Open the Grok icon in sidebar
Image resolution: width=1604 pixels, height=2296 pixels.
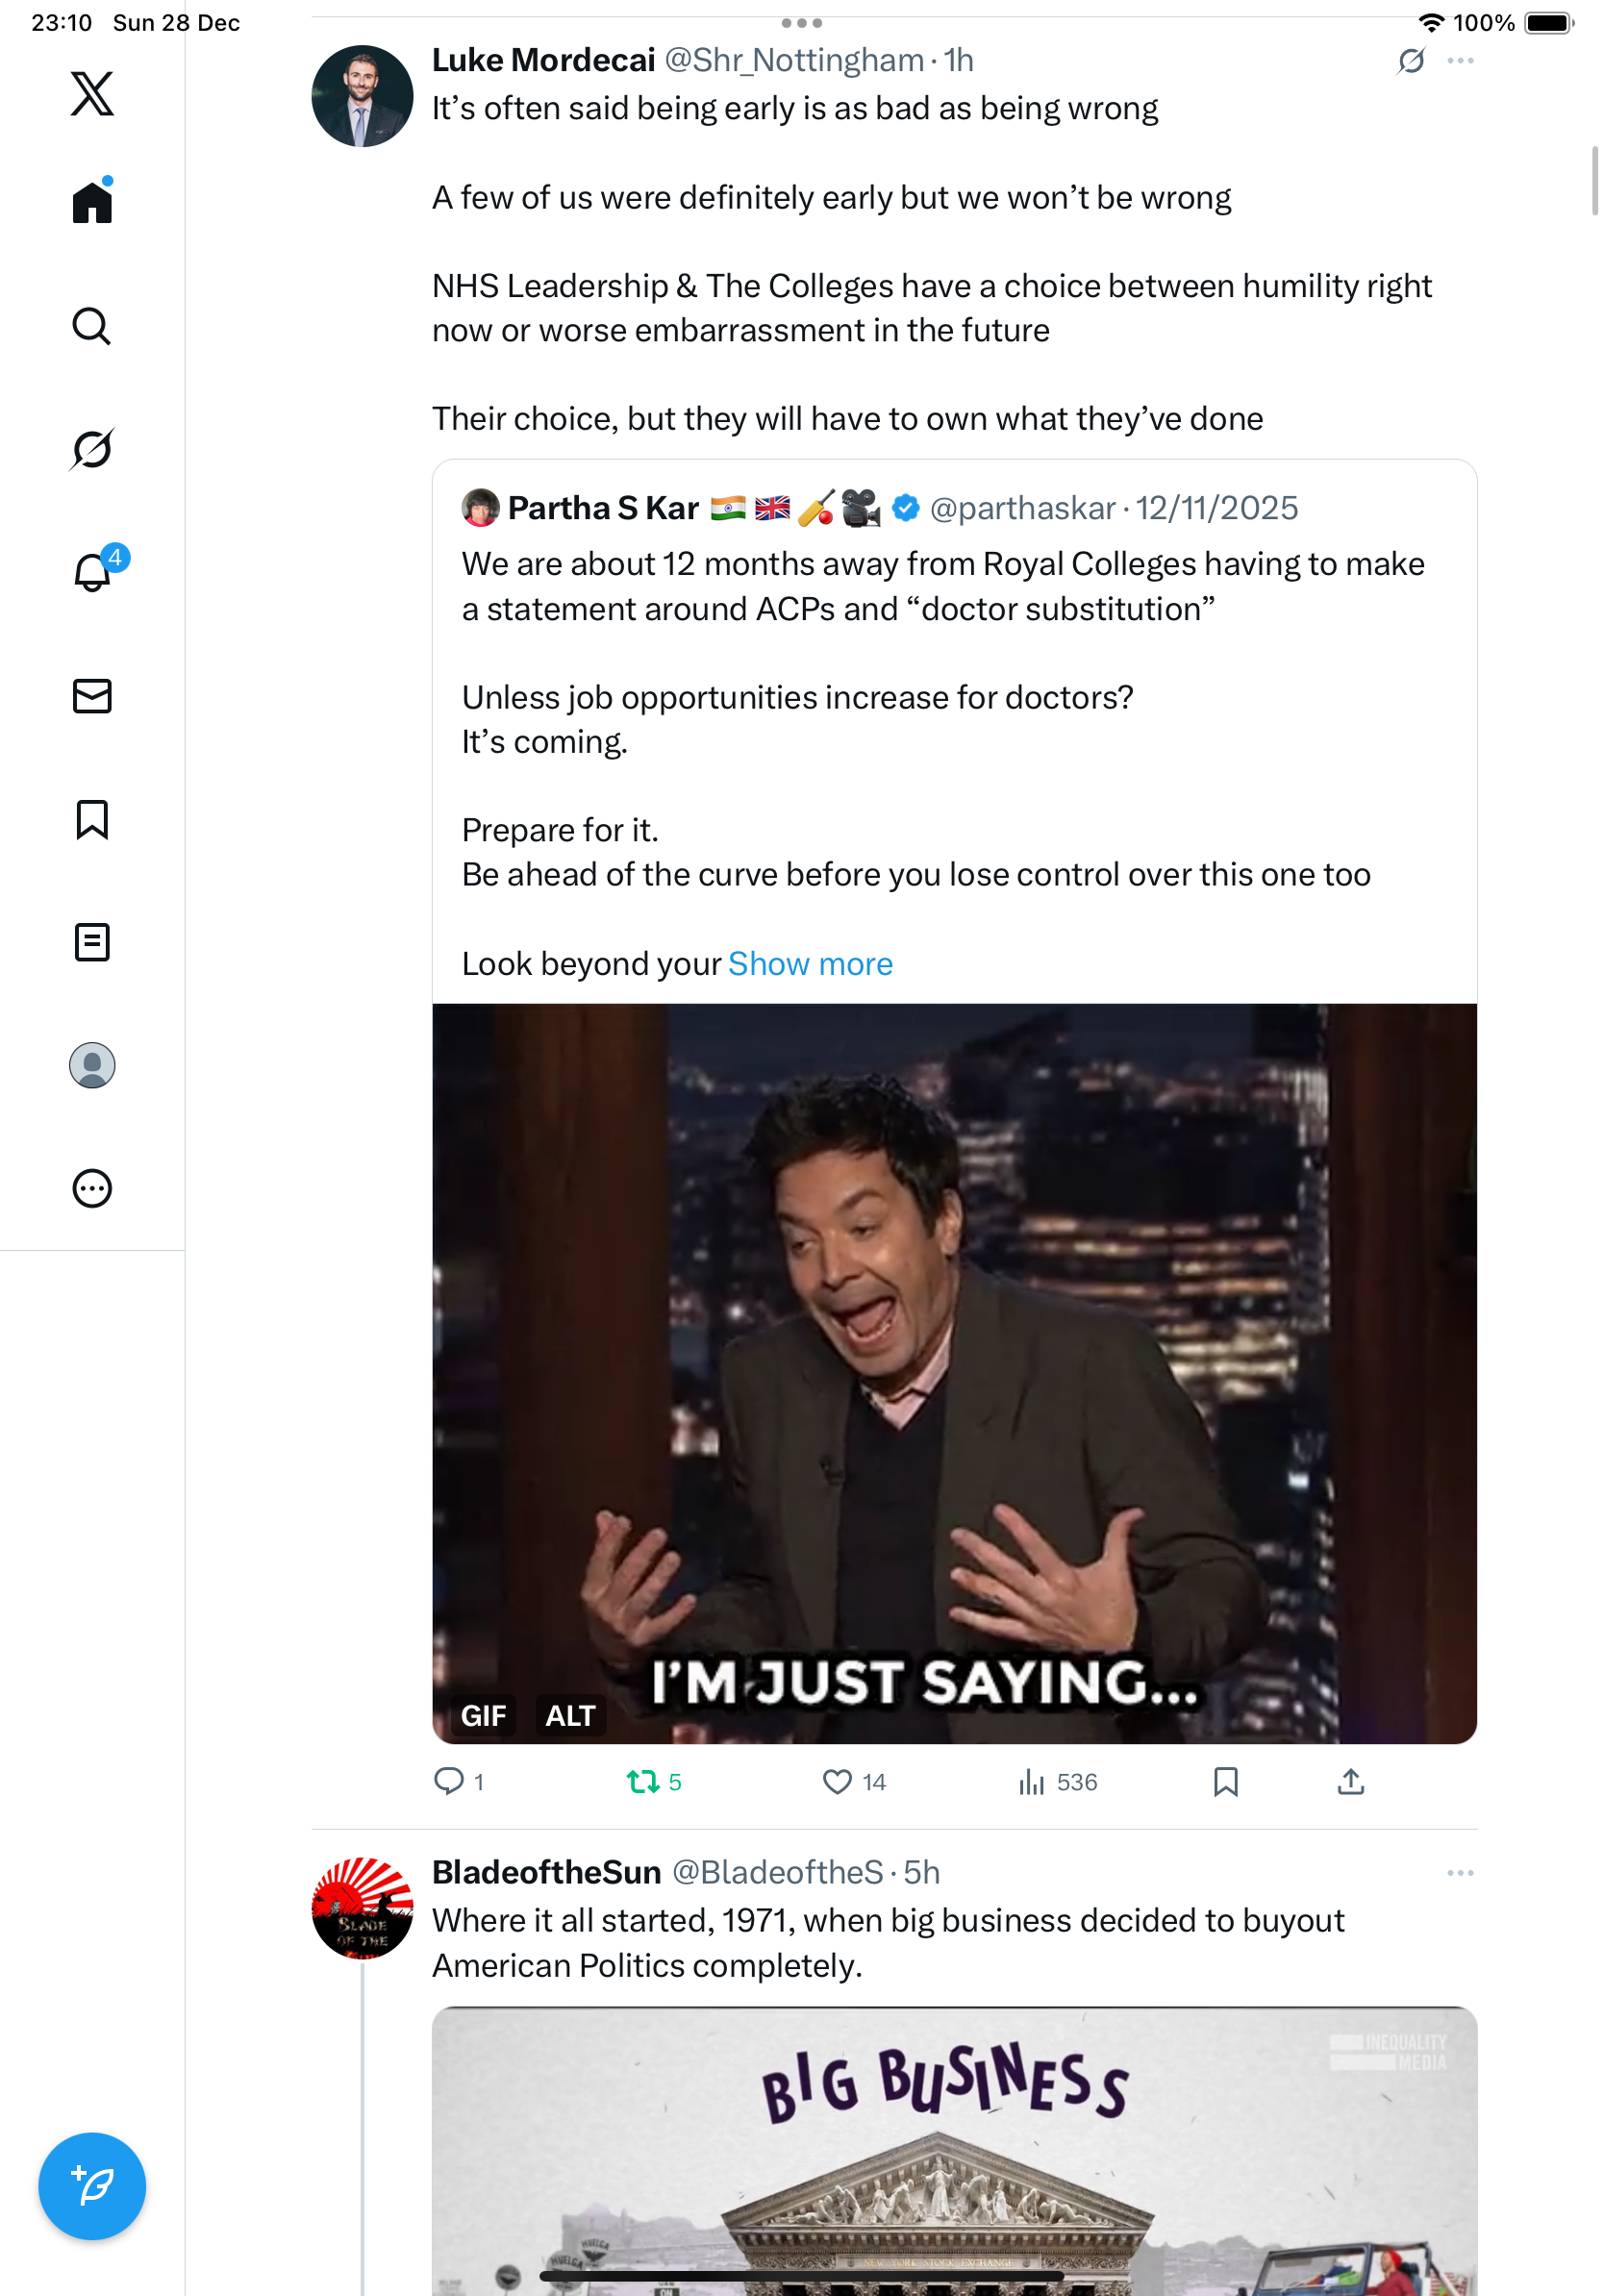coord(92,449)
